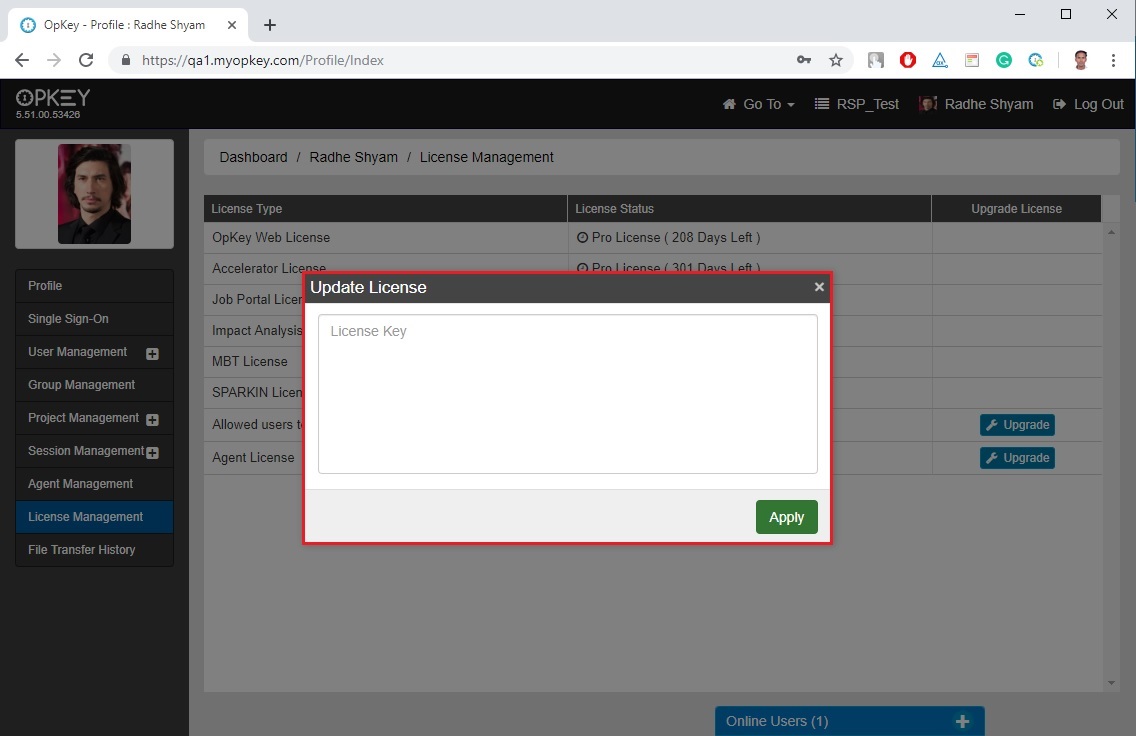This screenshot has width=1136, height=736.
Task: Focus the License Key text area
Action: (x=568, y=394)
